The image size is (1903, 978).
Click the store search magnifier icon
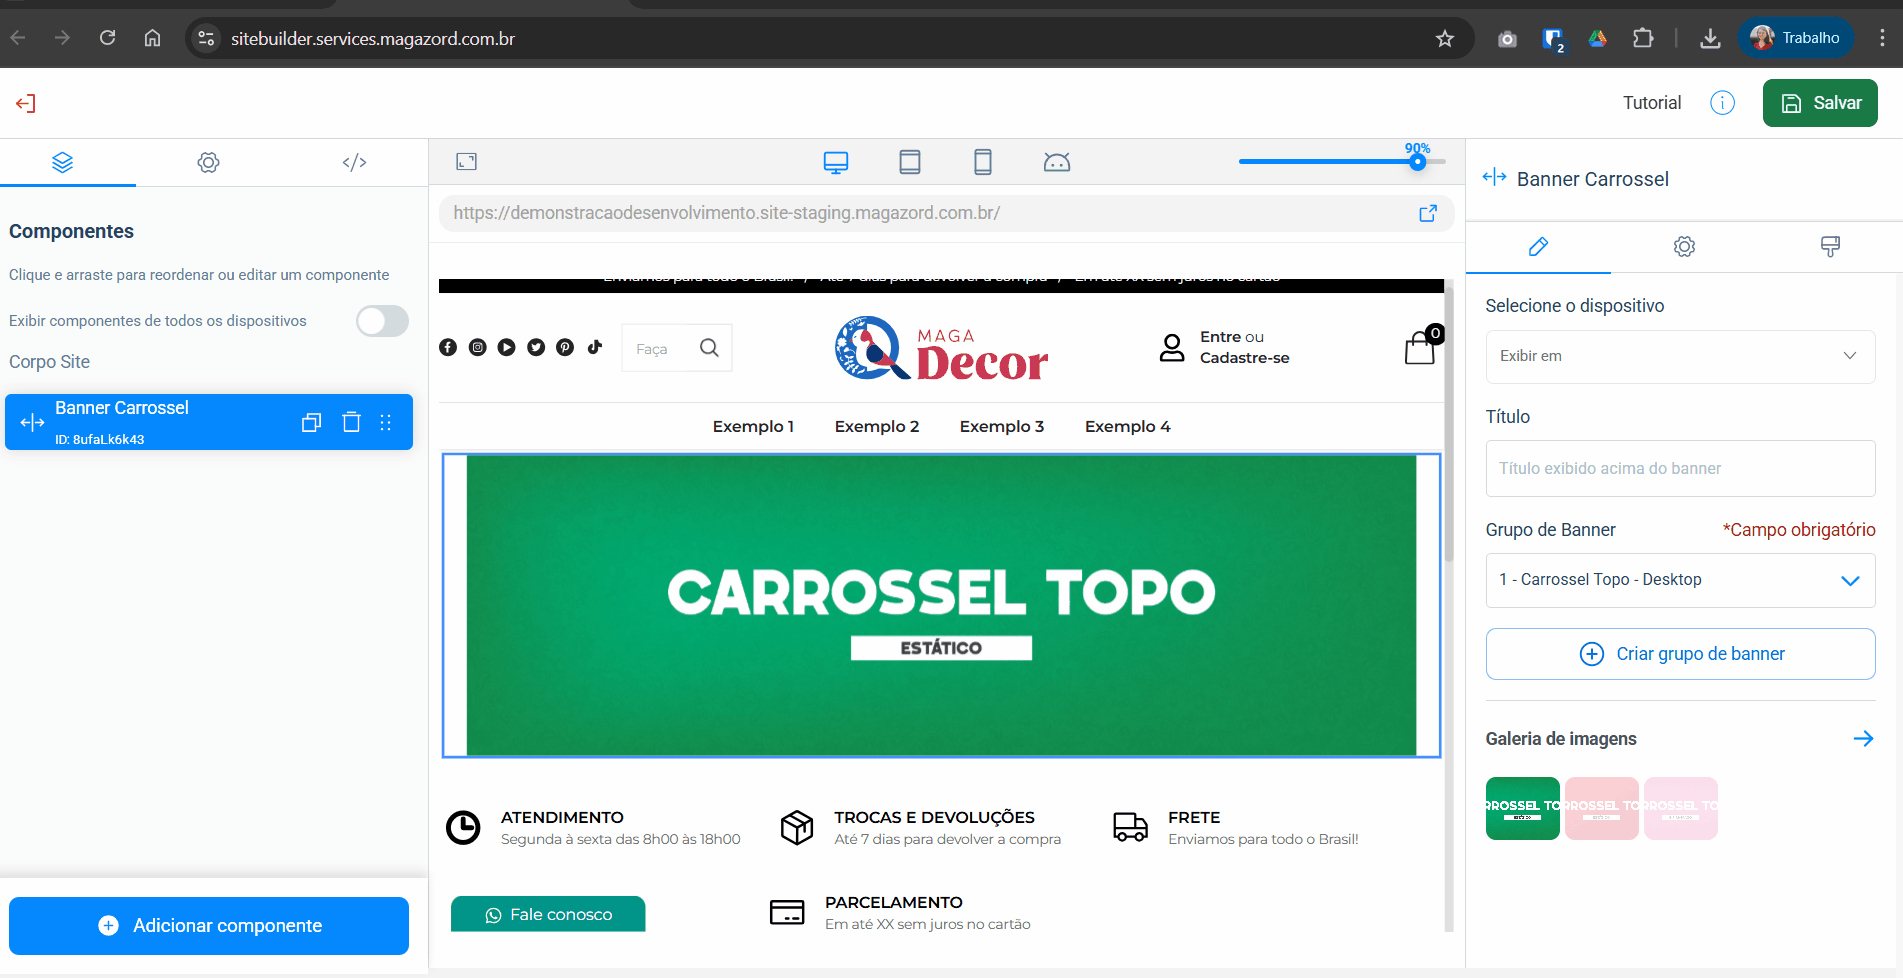coord(709,348)
